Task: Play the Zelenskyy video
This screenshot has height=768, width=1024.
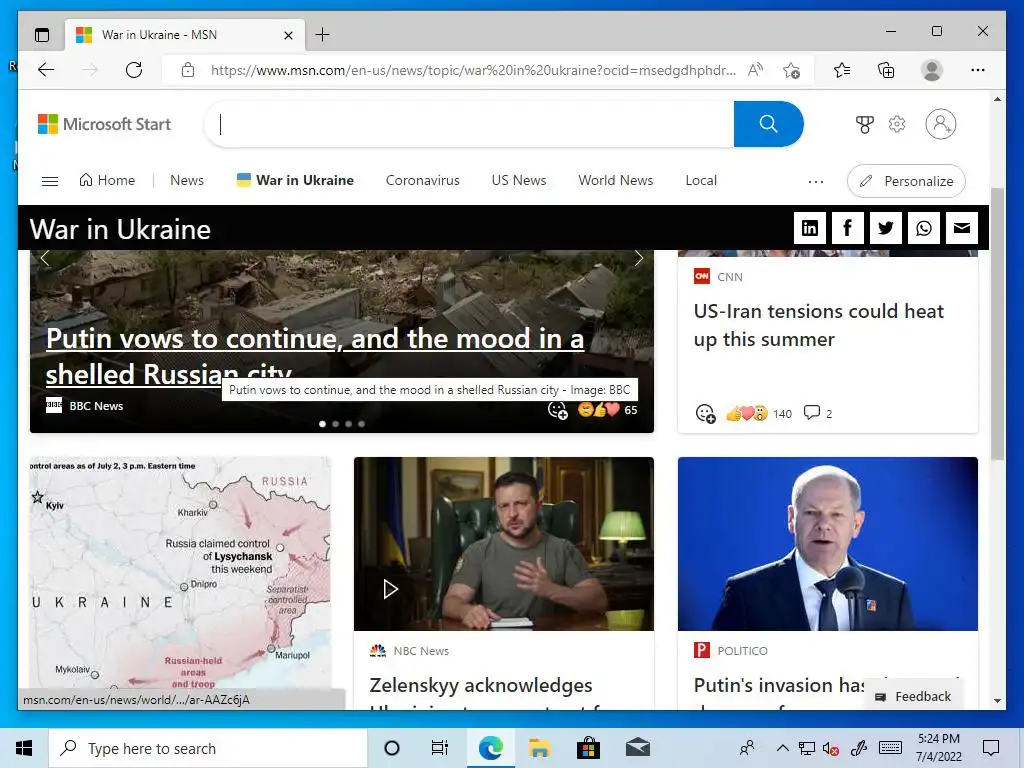Action: (x=390, y=589)
